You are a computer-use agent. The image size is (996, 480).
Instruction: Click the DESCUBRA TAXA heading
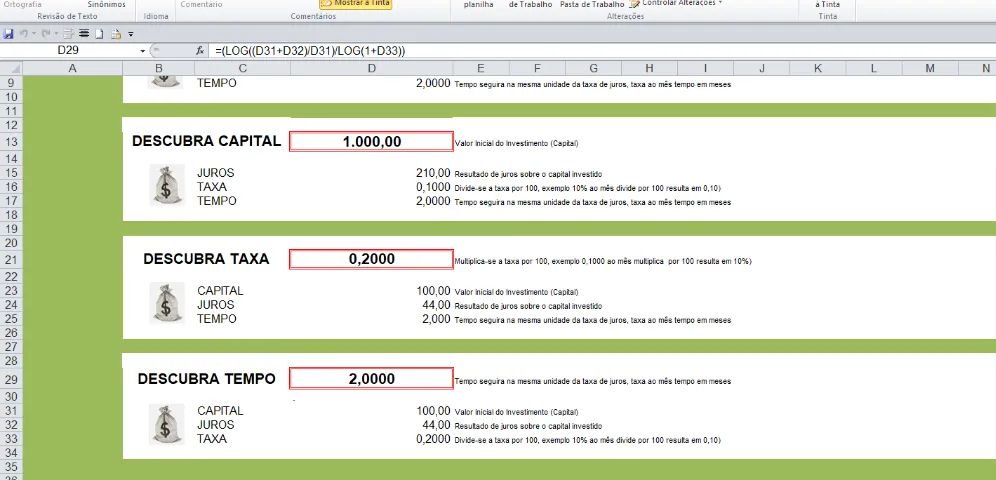[206, 259]
